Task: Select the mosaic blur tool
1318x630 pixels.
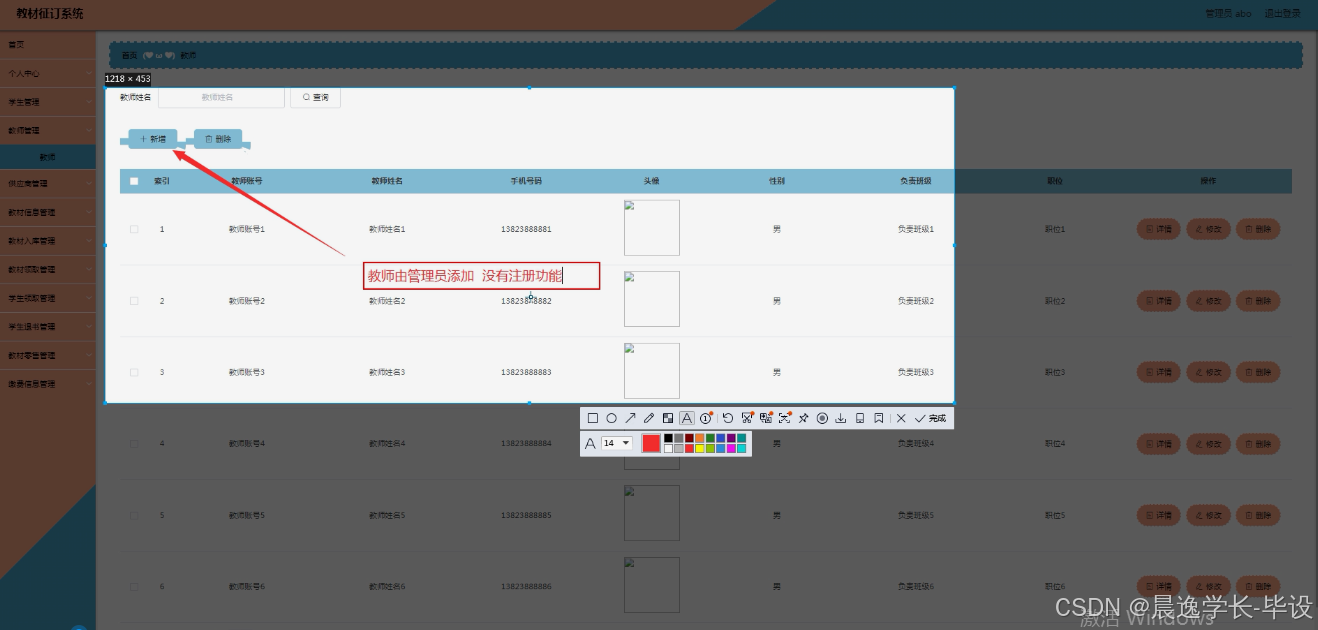Action: [668, 417]
